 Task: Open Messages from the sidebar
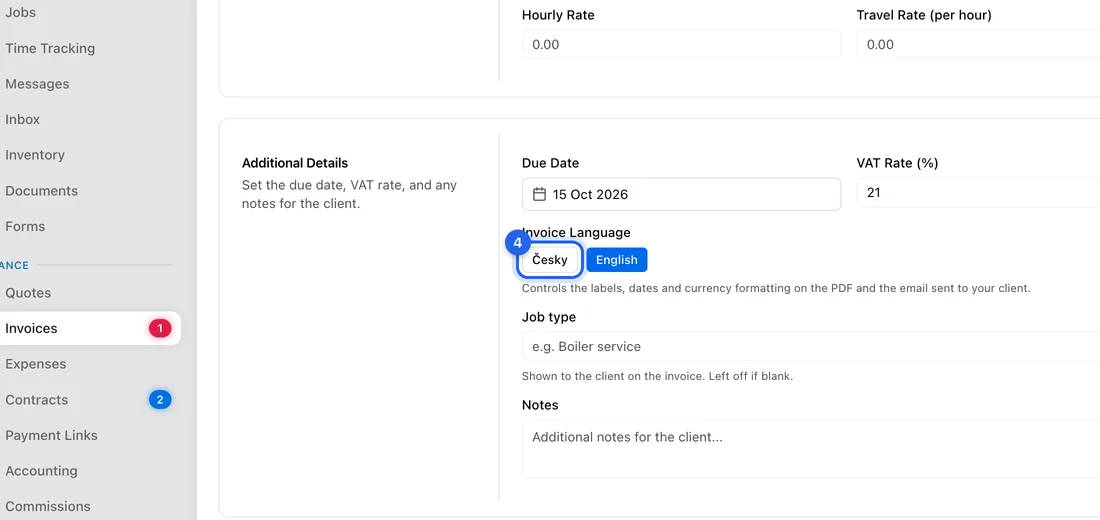click(x=37, y=84)
